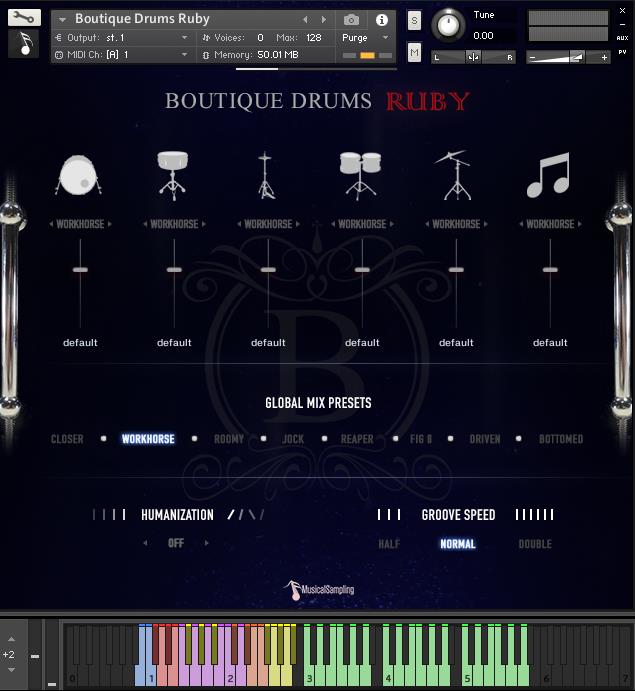Toggle the PV button
Screen dimensions: 635x691
(622, 52)
